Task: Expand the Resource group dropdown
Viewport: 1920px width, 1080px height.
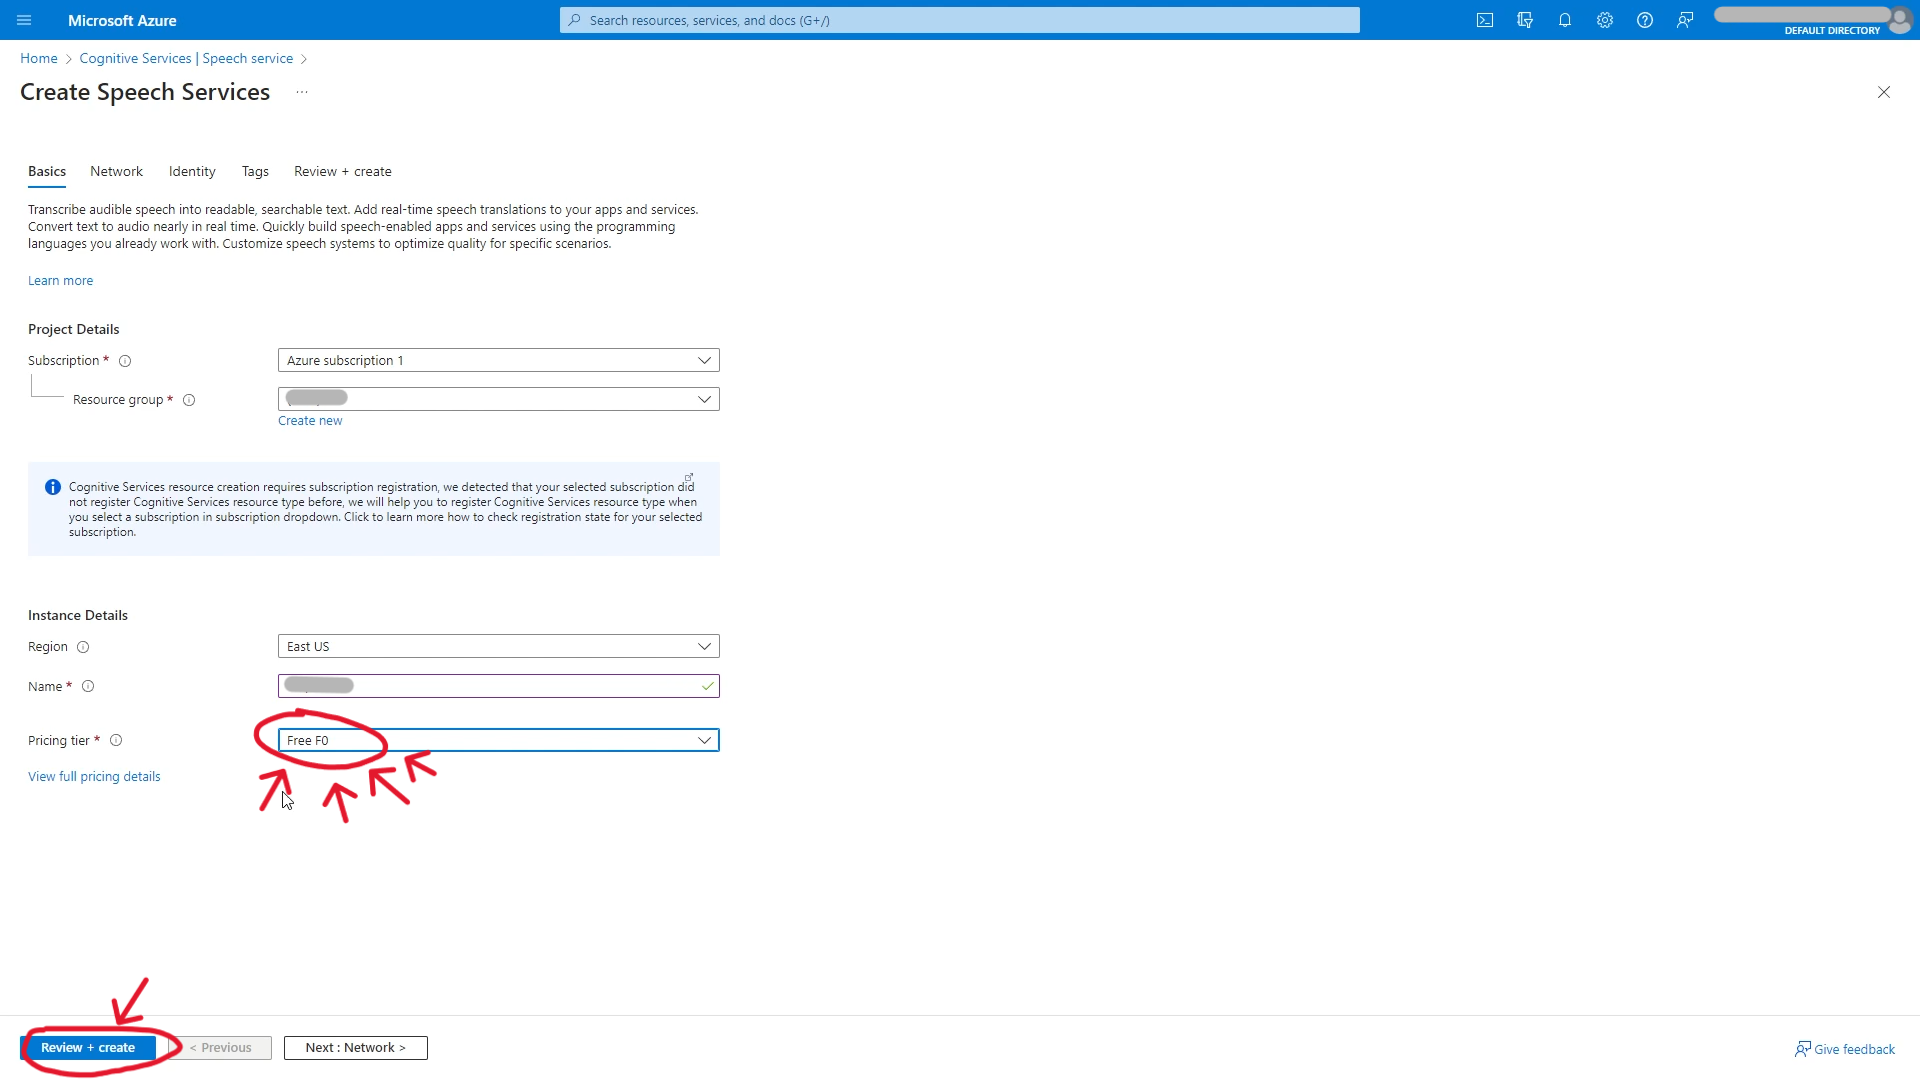Action: point(498,399)
